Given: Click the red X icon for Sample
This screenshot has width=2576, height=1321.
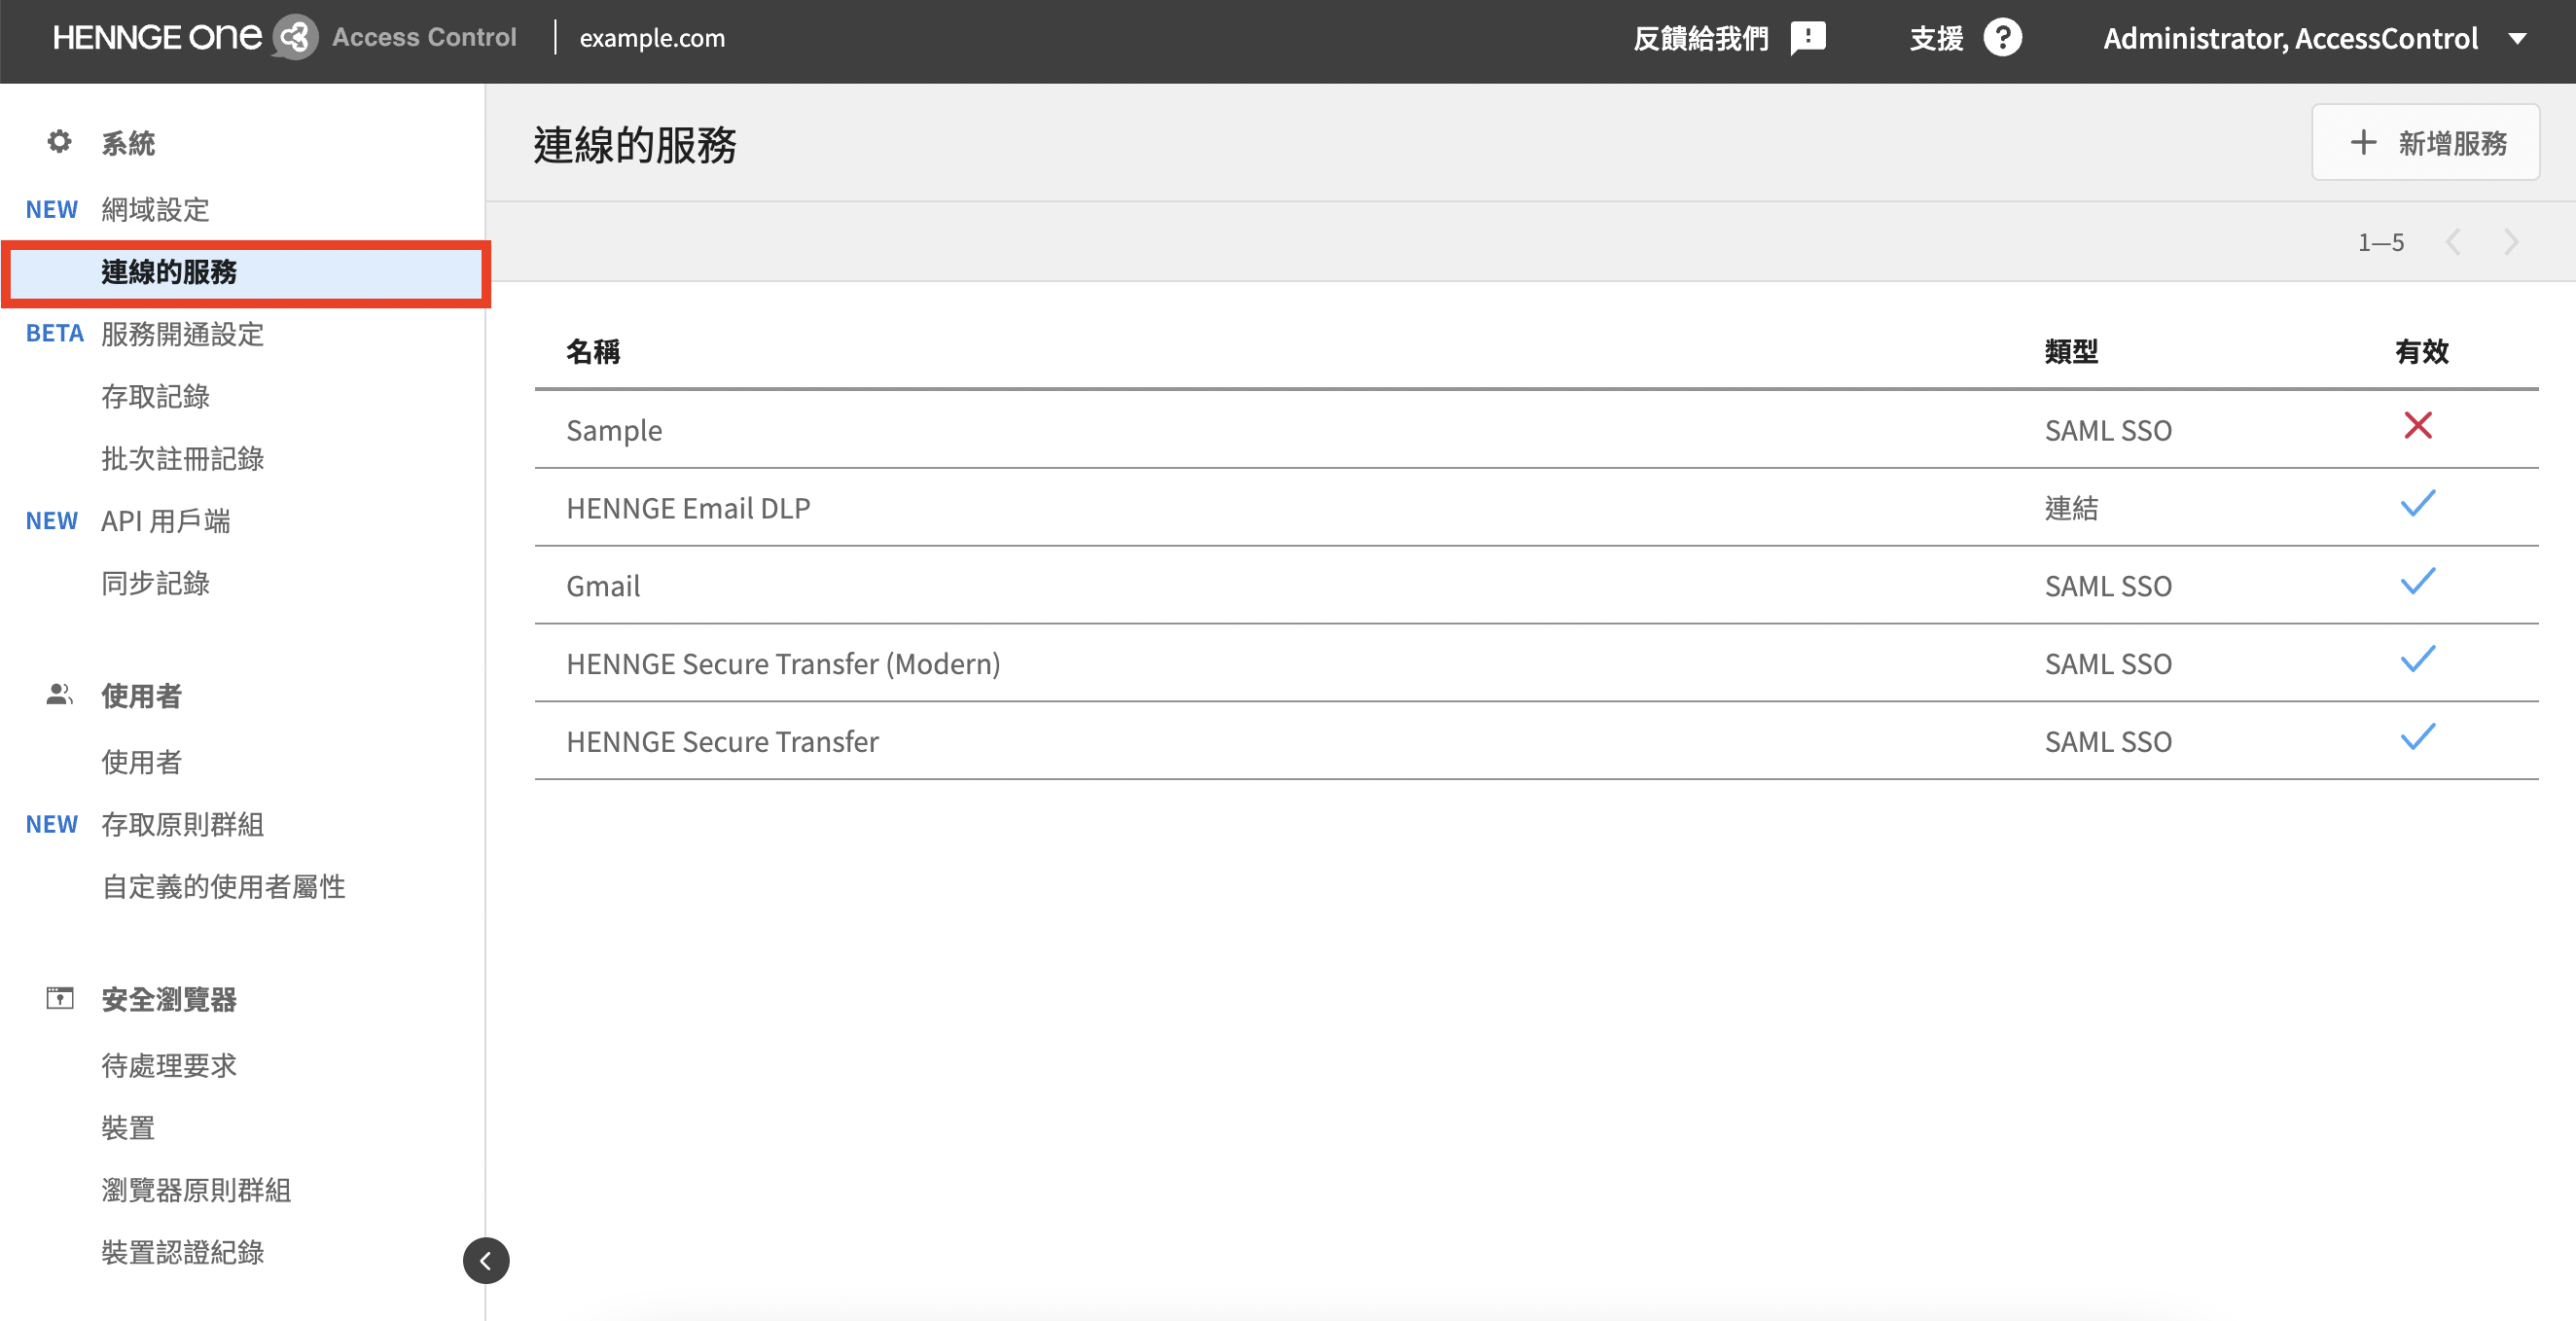Looking at the screenshot, I should [2418, 426].
